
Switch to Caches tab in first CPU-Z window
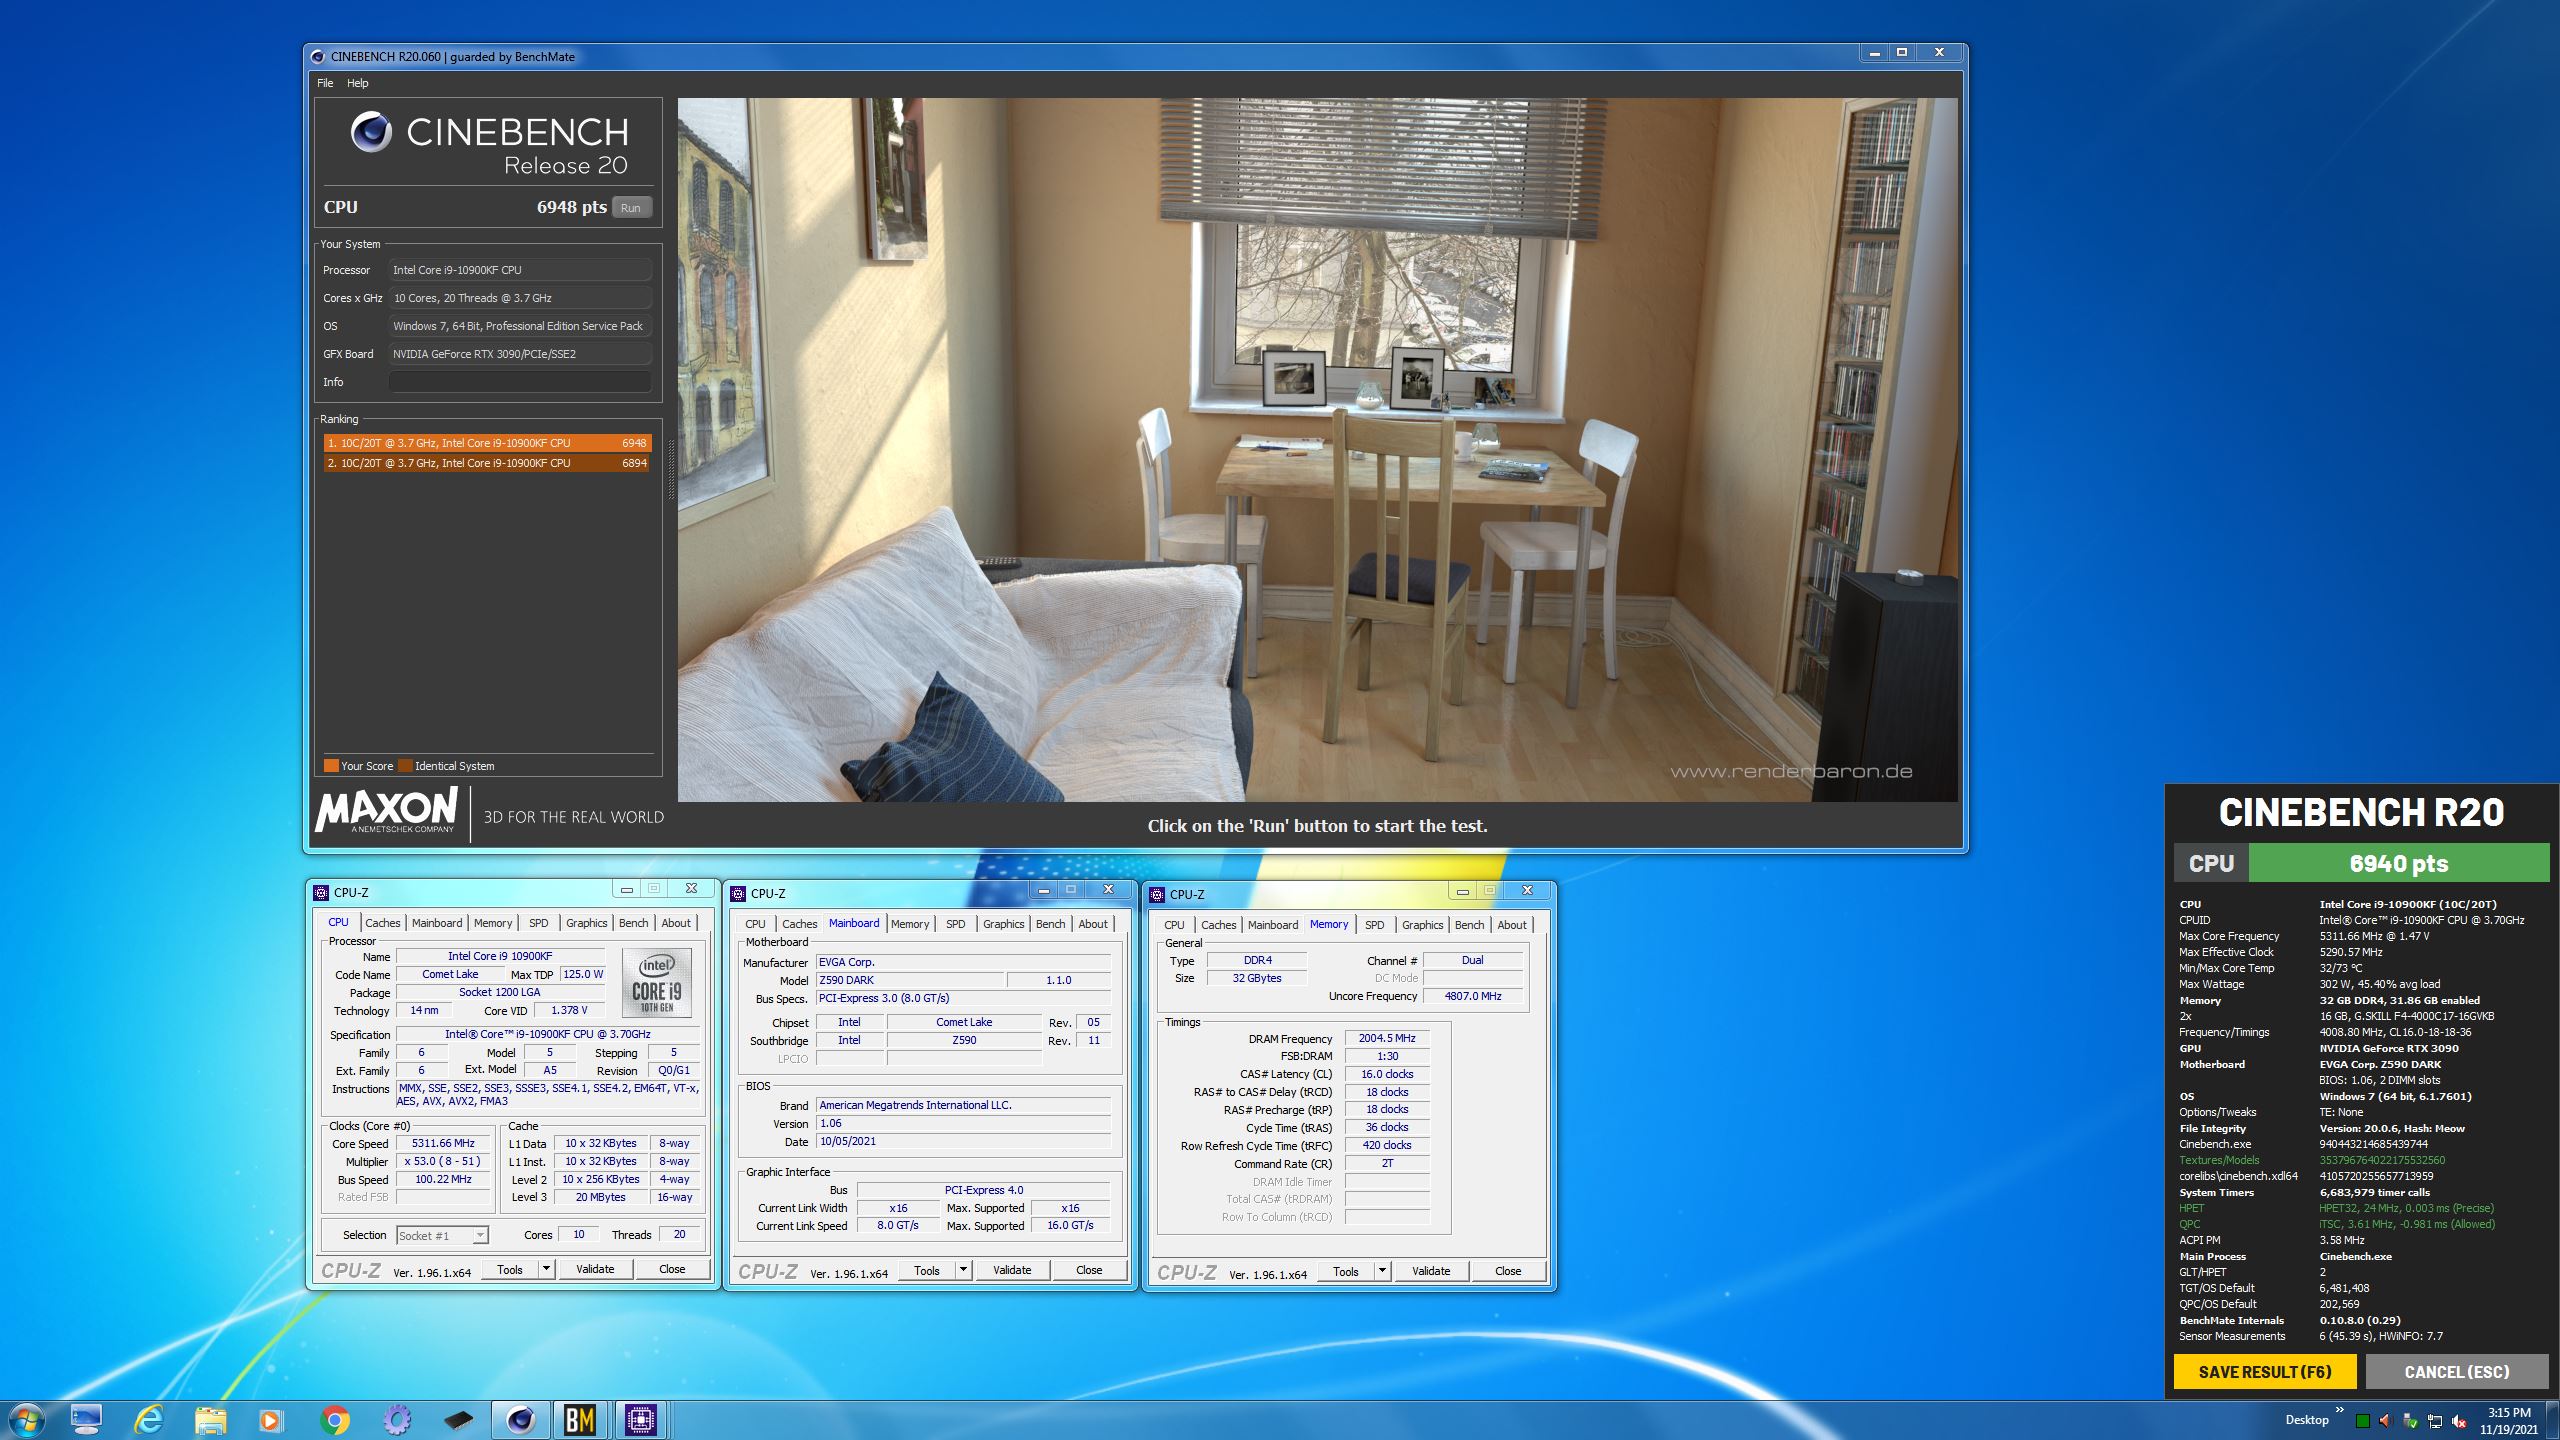tap(382, 923)
